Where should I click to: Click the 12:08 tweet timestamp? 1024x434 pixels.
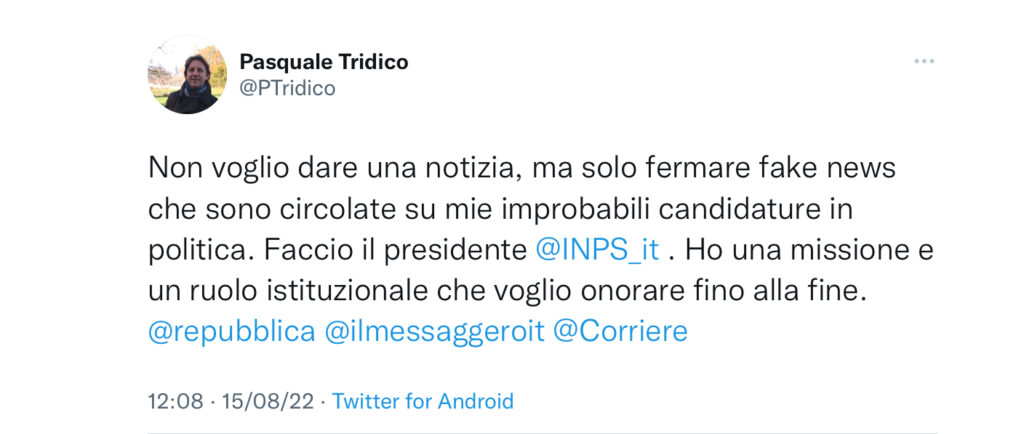click(176, 401)
